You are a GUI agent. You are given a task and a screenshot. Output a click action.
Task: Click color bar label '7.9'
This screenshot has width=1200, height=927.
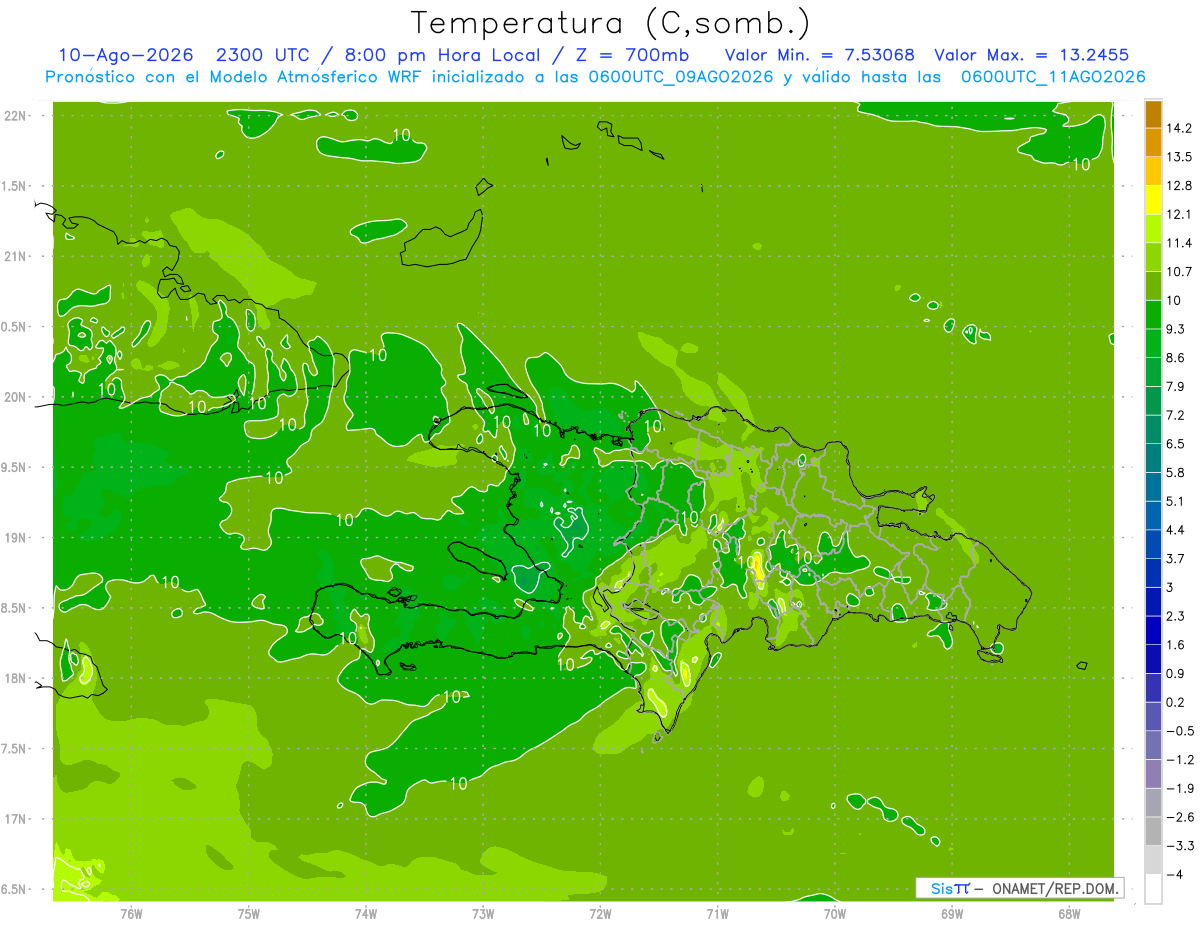pos(1176,386)
